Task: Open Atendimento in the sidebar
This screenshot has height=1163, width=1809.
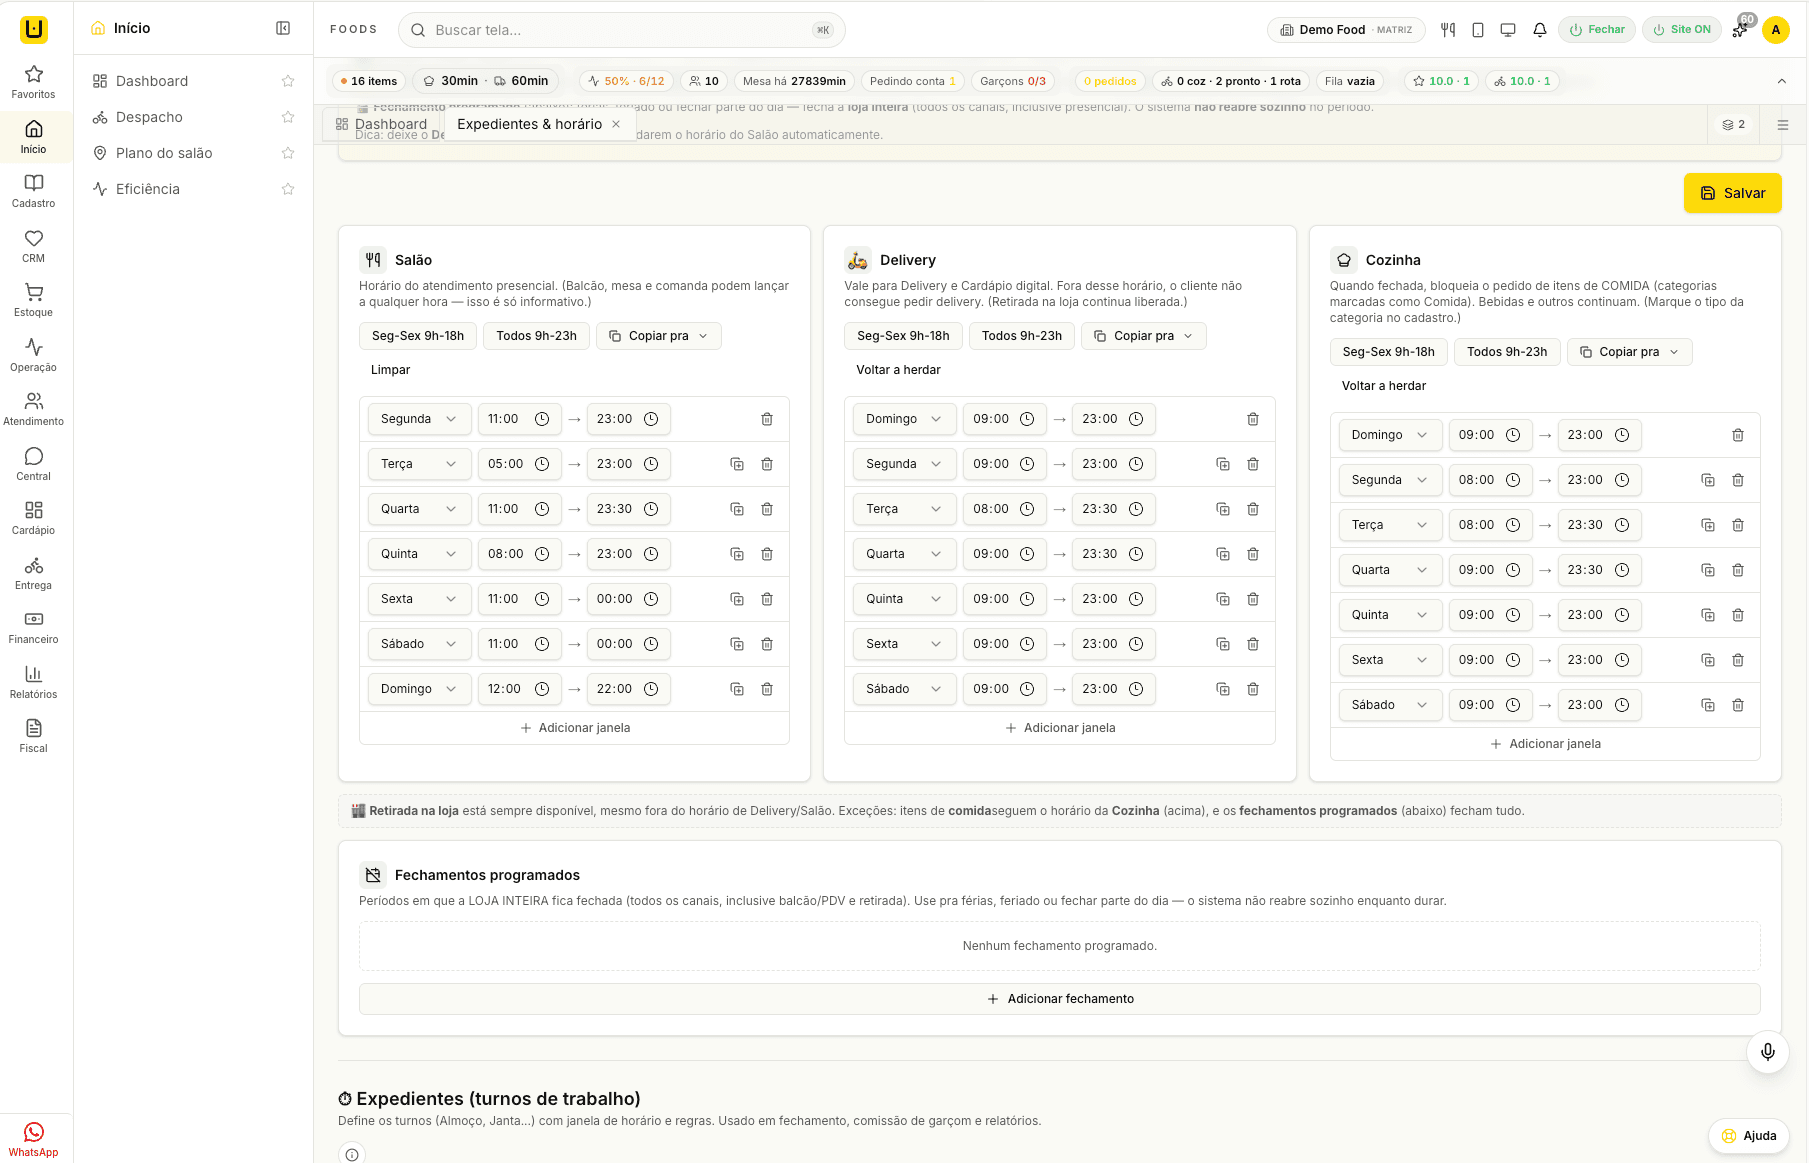Action: [x=34, y=409]
